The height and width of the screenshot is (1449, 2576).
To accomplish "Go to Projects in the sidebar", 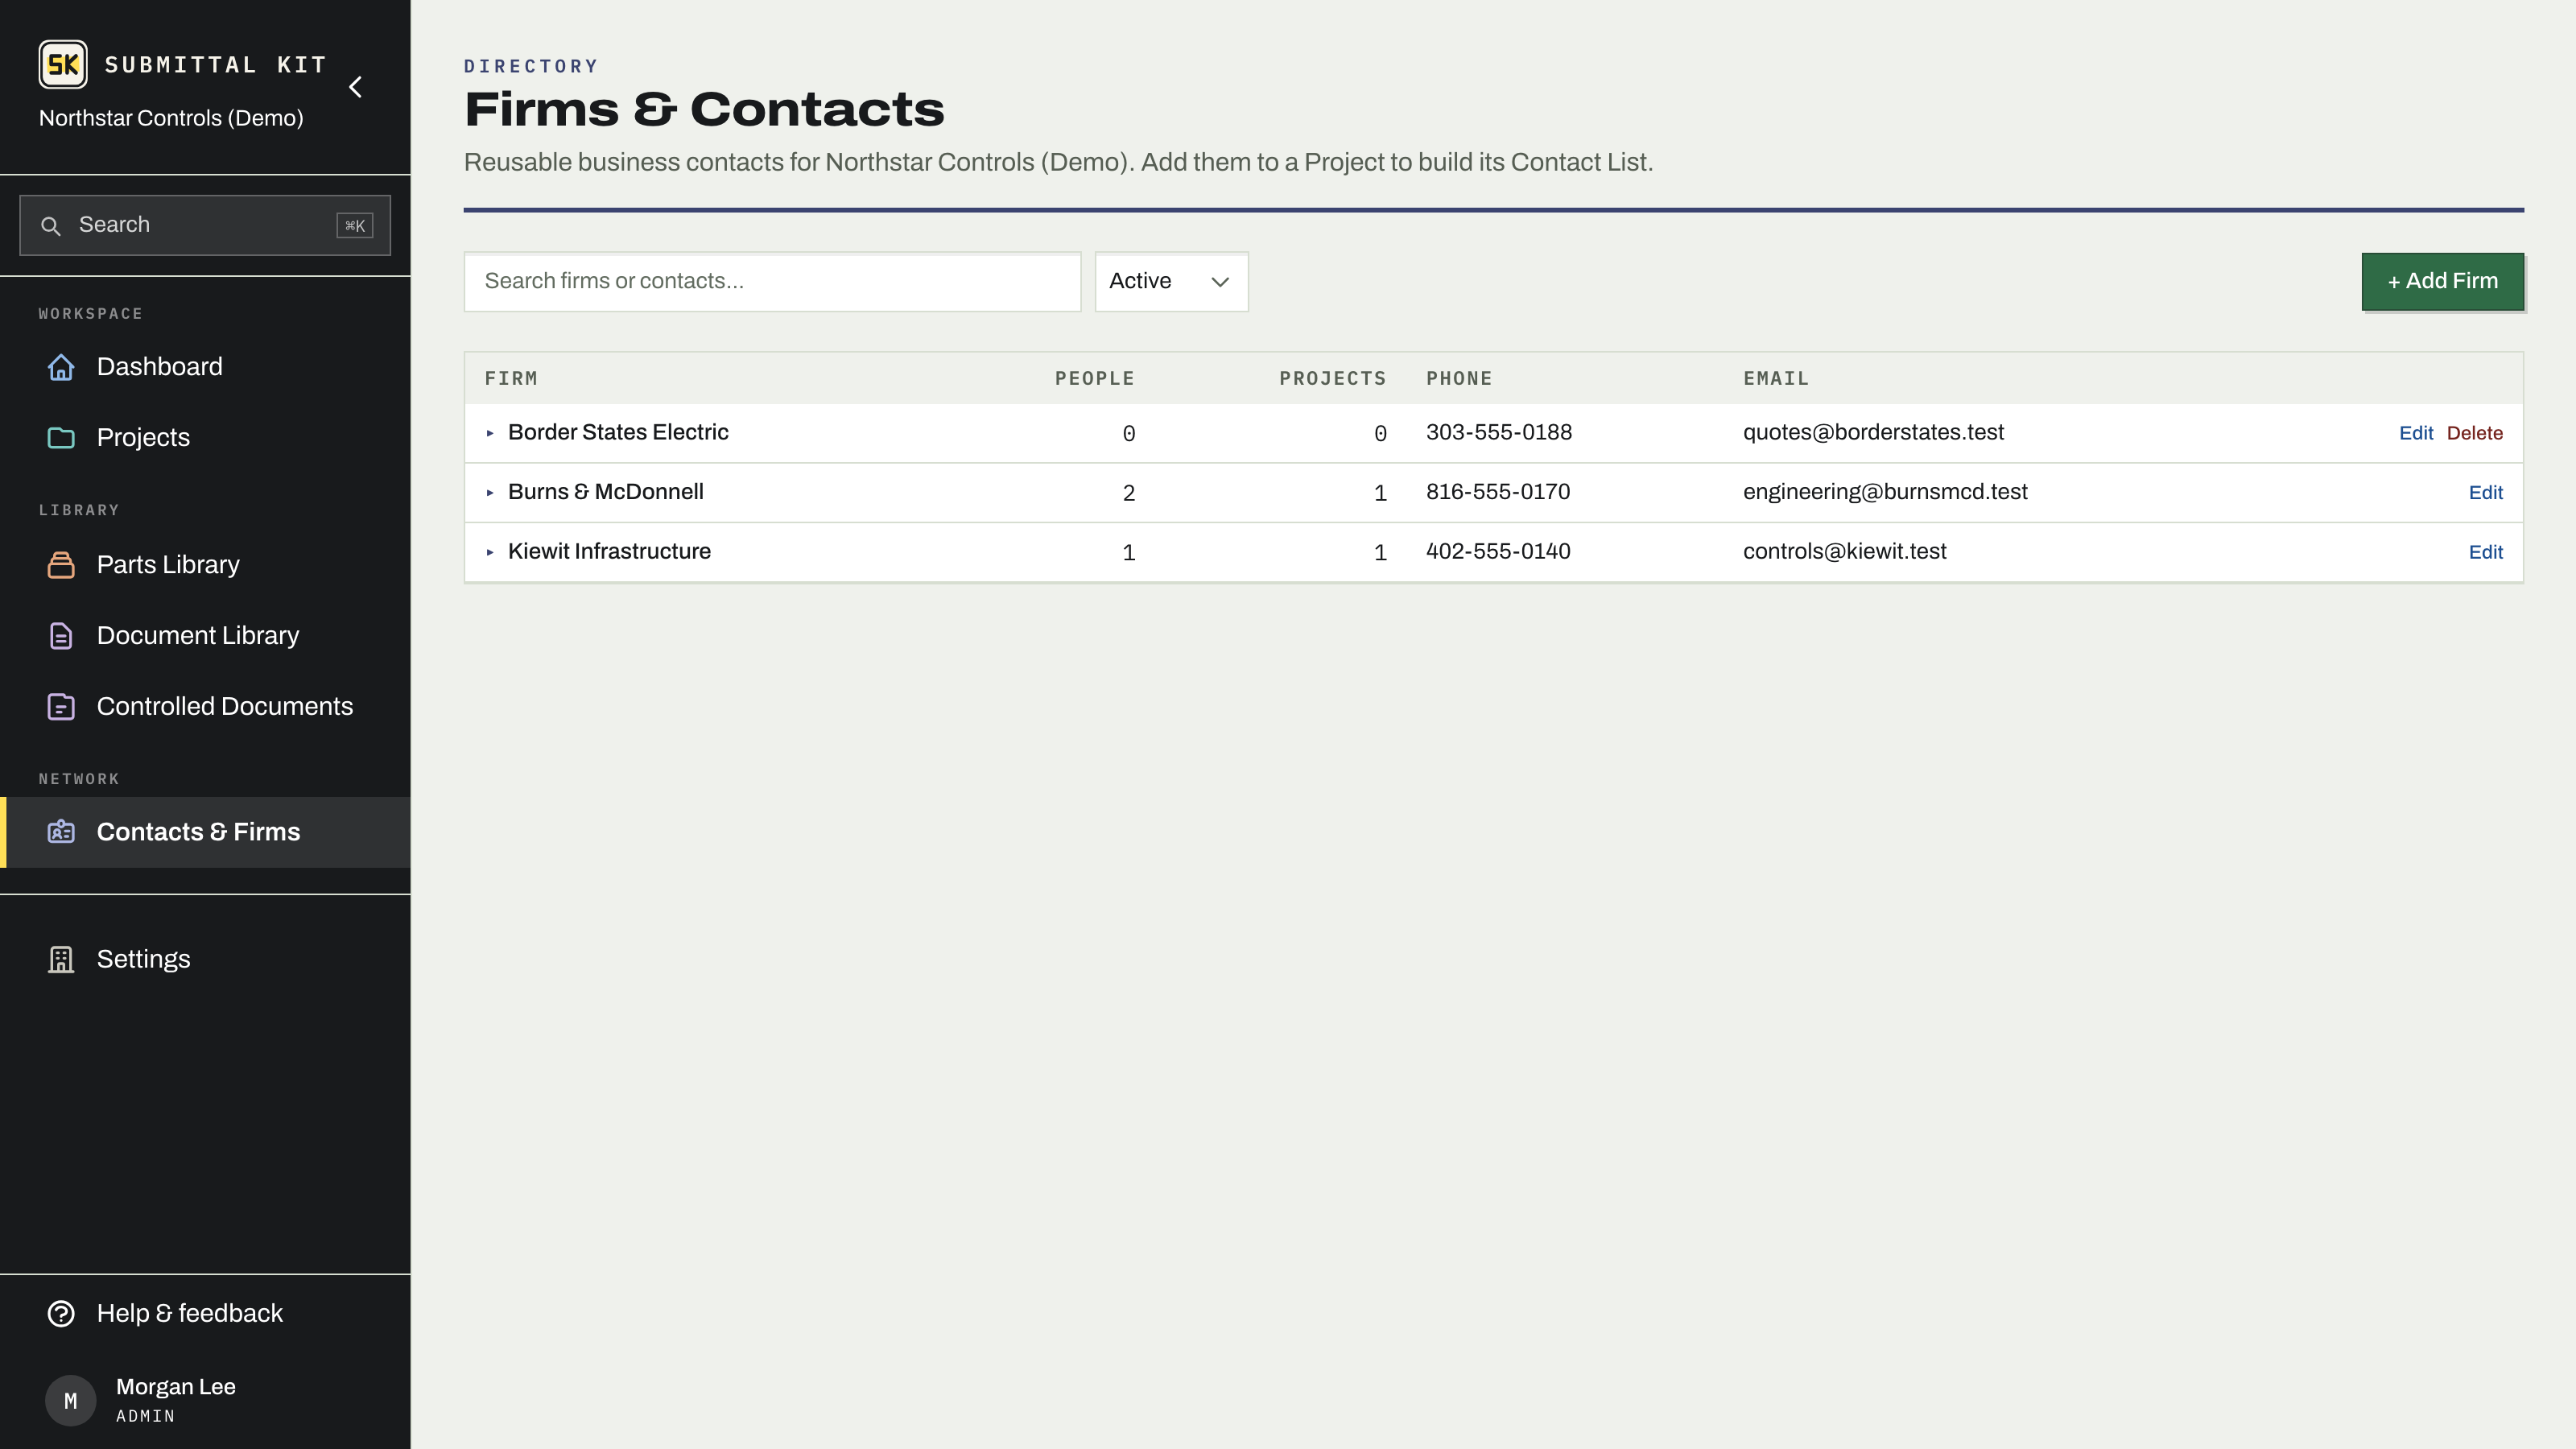I will click(x=205, y=438).
